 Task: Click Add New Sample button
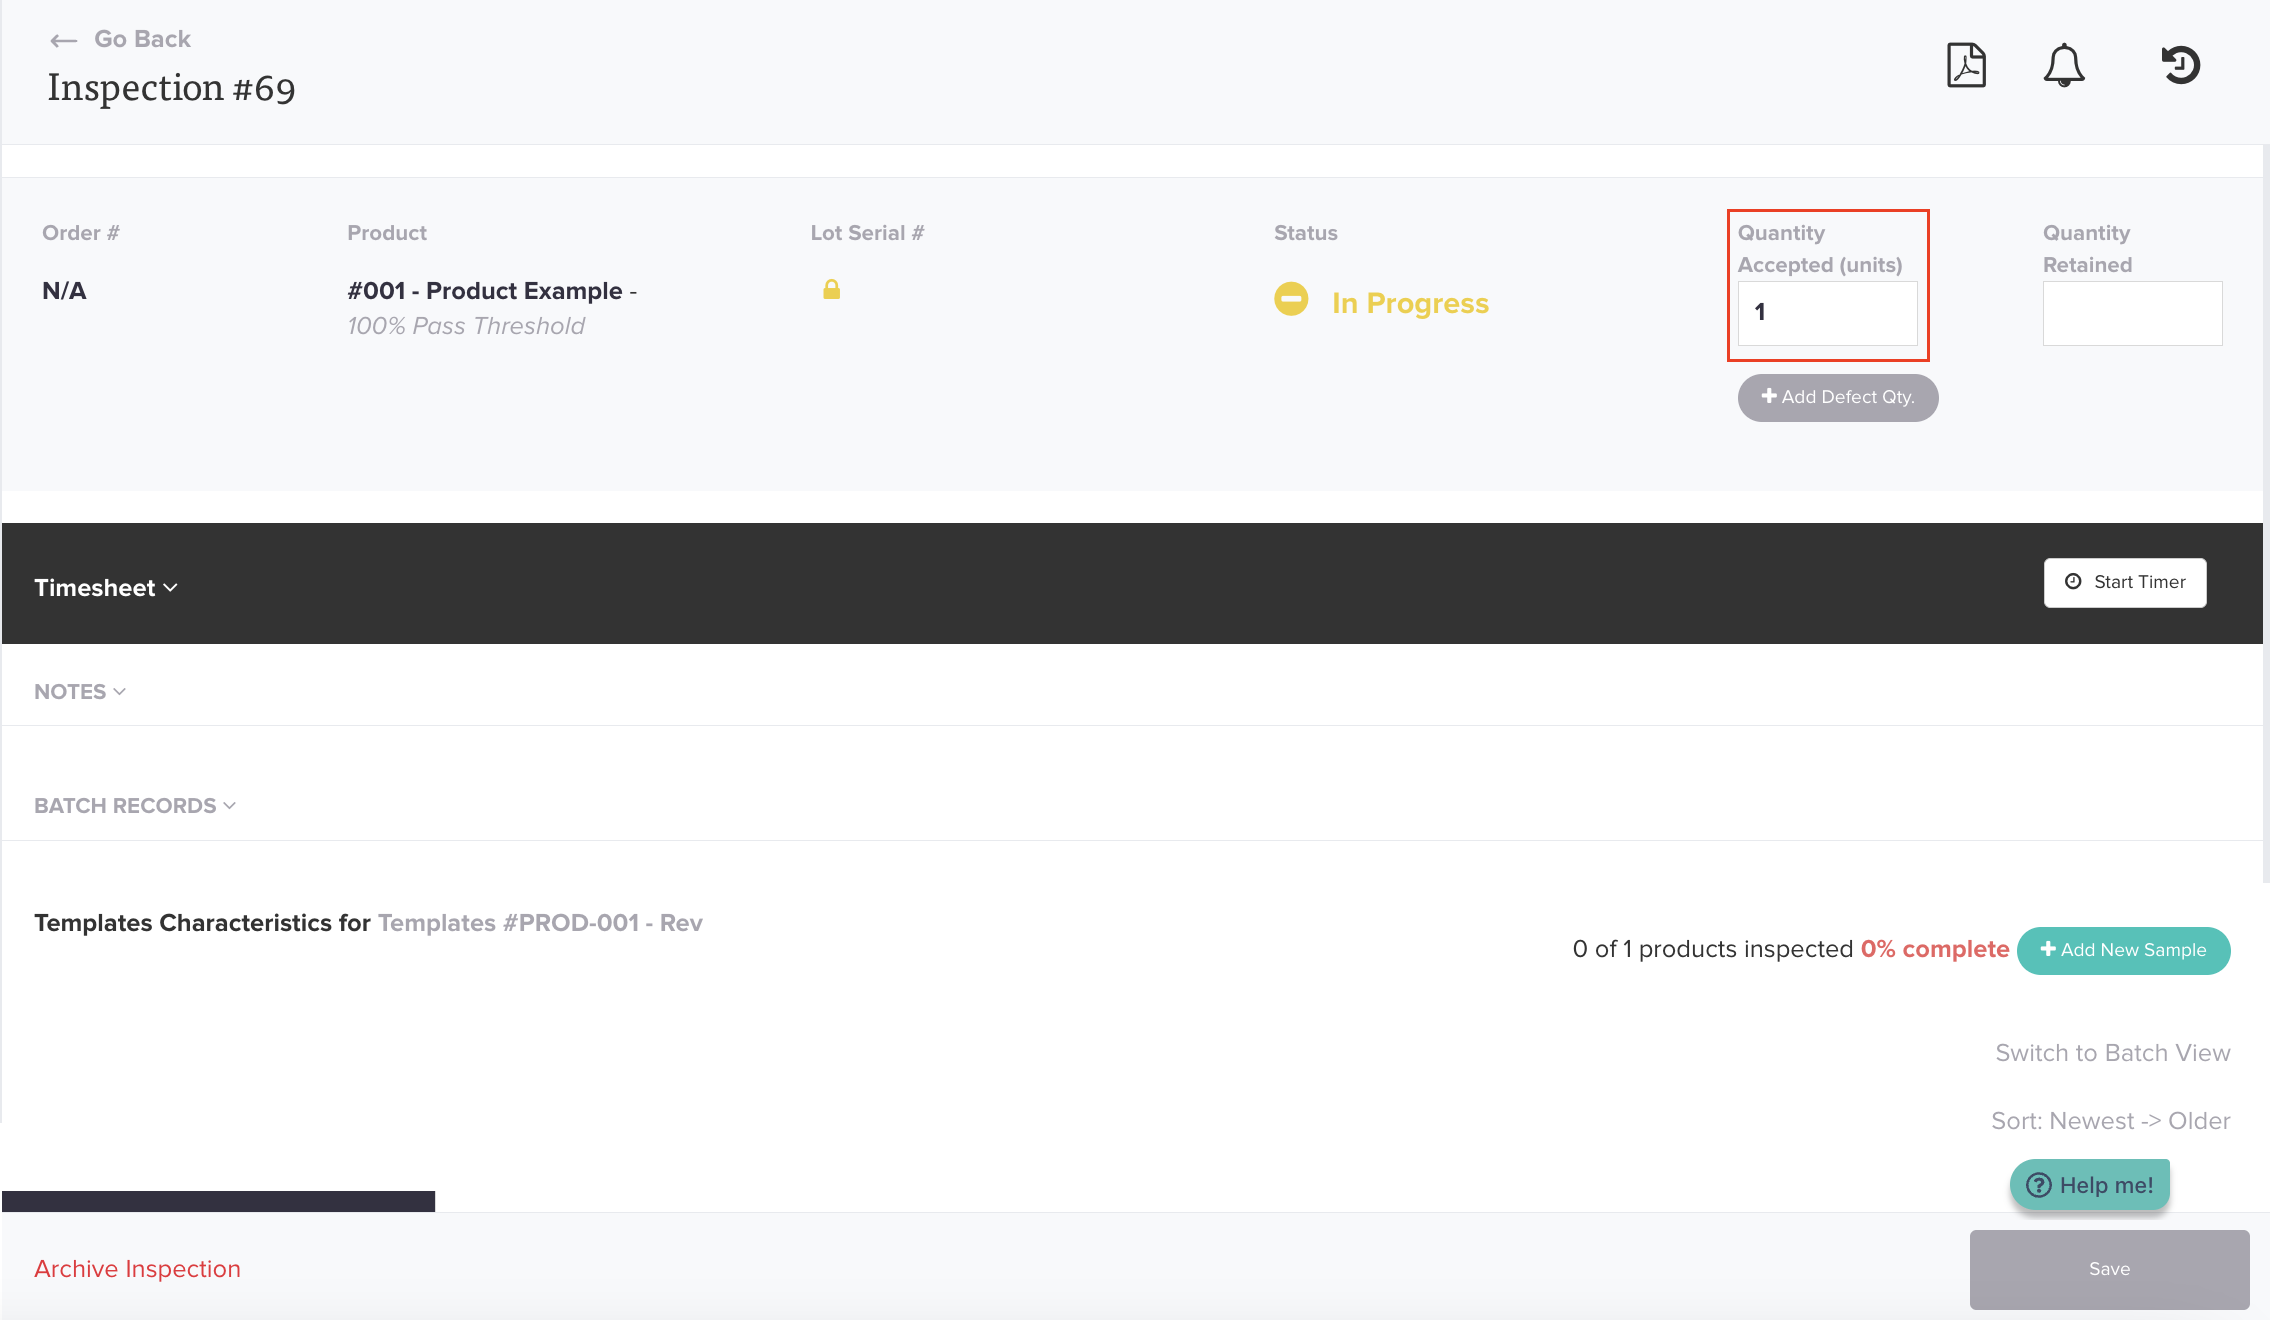(2123, 950)
